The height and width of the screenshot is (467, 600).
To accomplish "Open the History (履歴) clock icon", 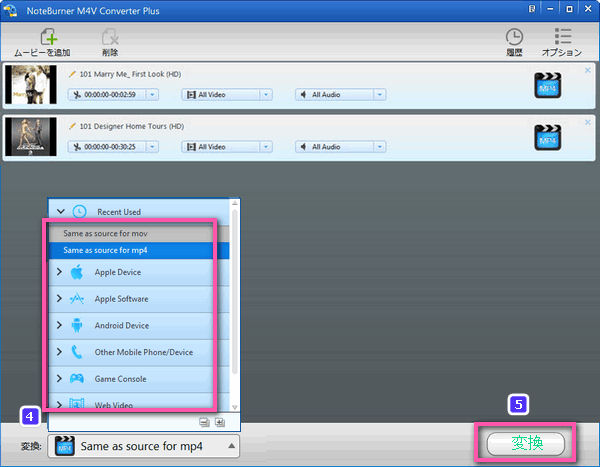I will point(514,37).
